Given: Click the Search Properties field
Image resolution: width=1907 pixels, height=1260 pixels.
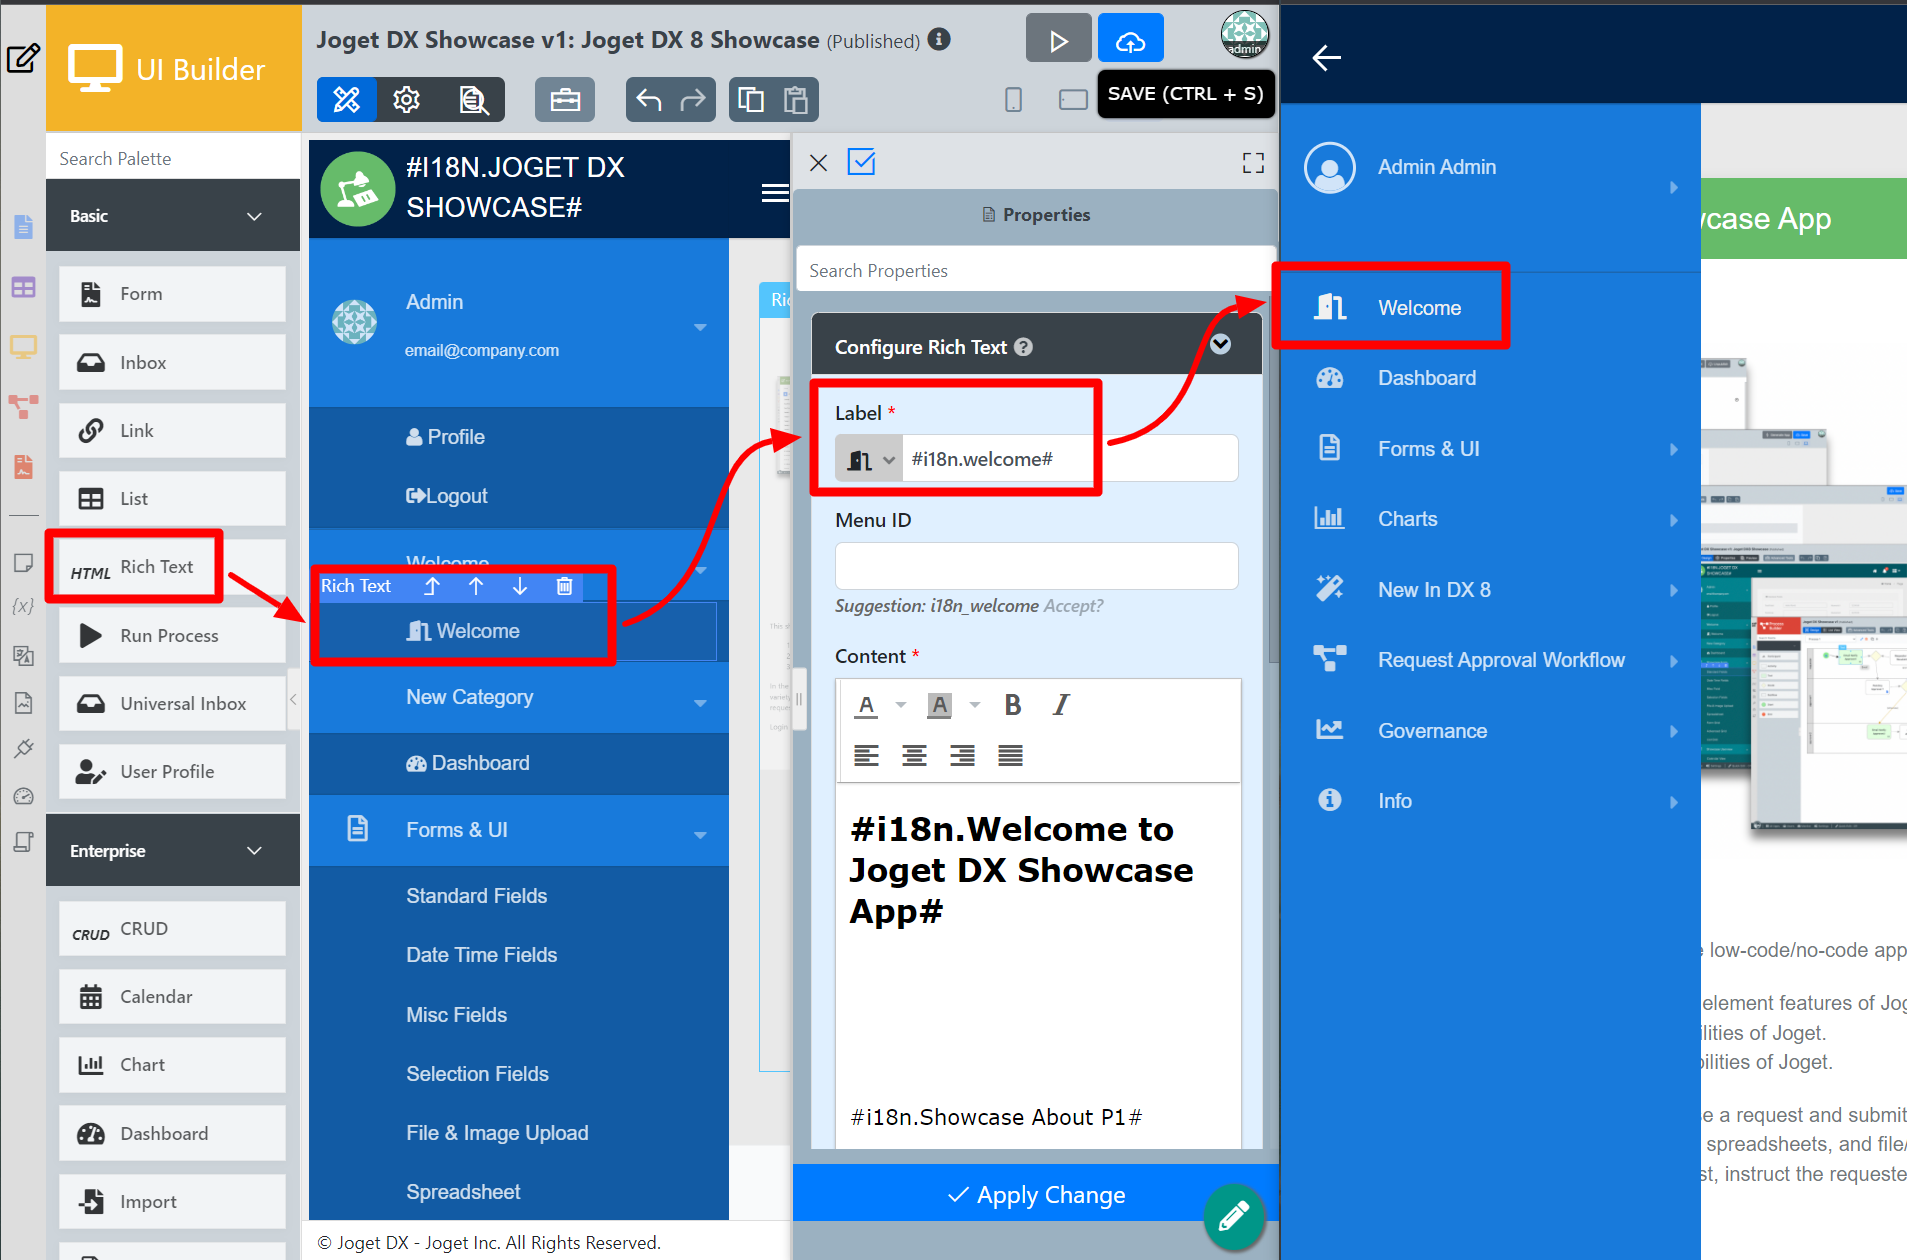Looking at the screenshot, I should point(1035,271).
